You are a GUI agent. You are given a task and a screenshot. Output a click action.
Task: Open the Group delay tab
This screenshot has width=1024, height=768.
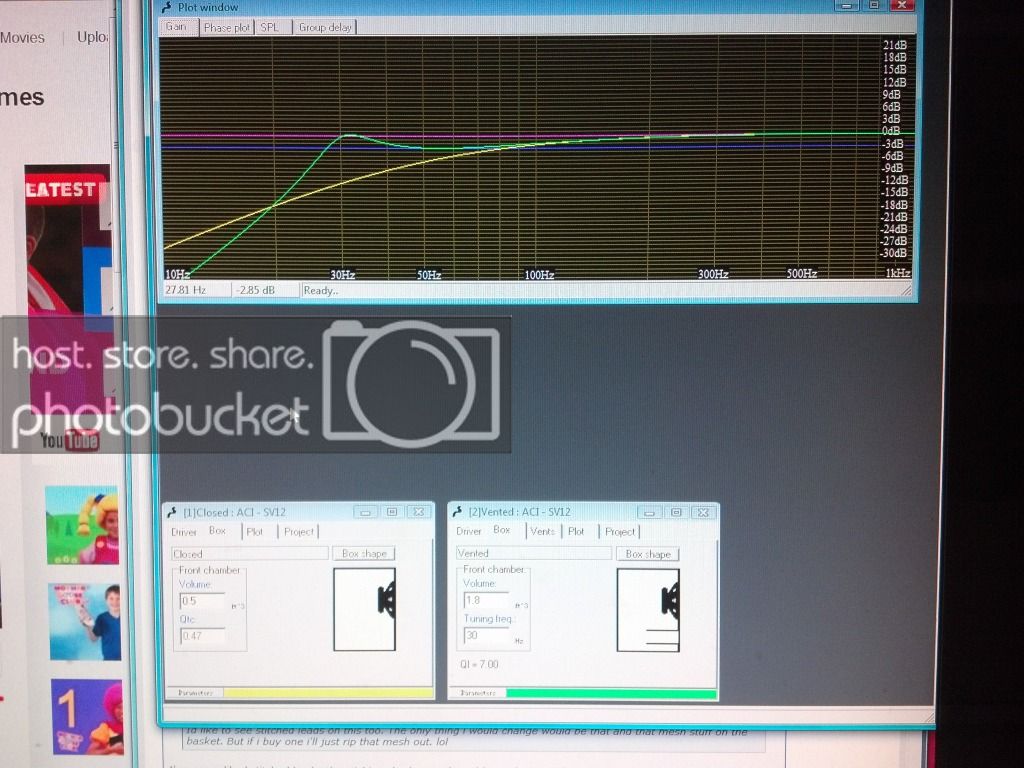coord(325,27)
